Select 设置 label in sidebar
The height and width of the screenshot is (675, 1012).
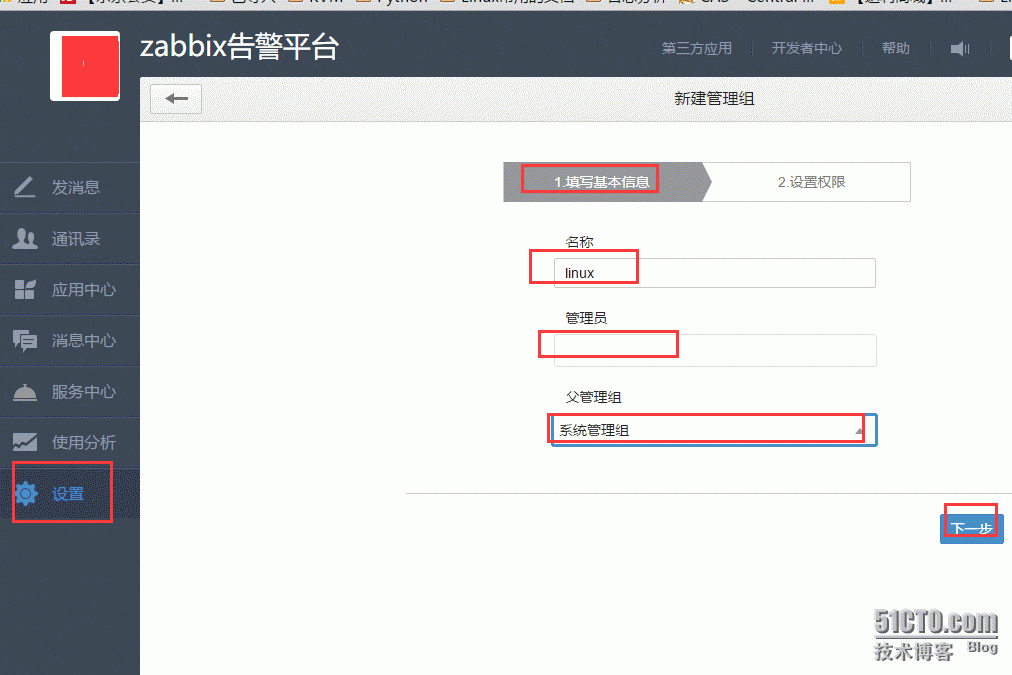pos(68,494)
